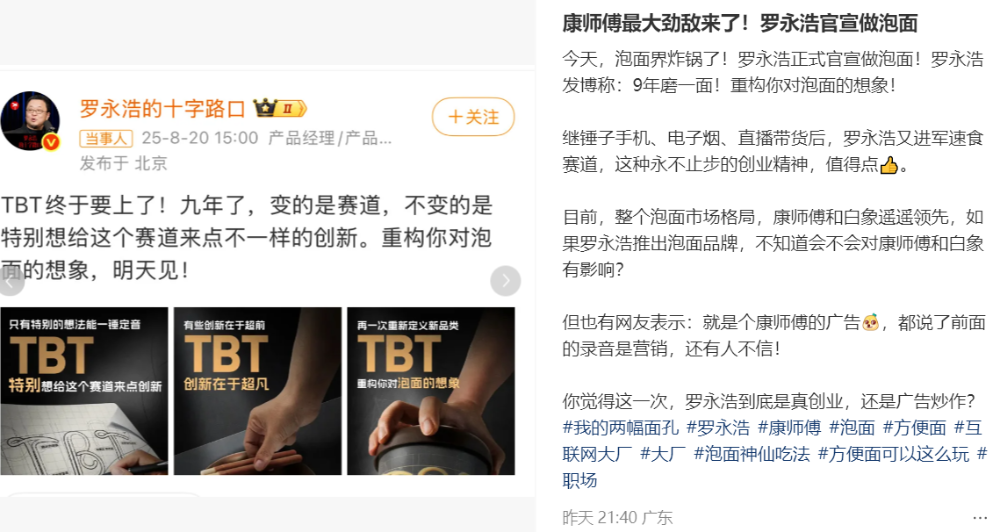
Task: Go to previous image with left arrow
Action: point(10,281)
